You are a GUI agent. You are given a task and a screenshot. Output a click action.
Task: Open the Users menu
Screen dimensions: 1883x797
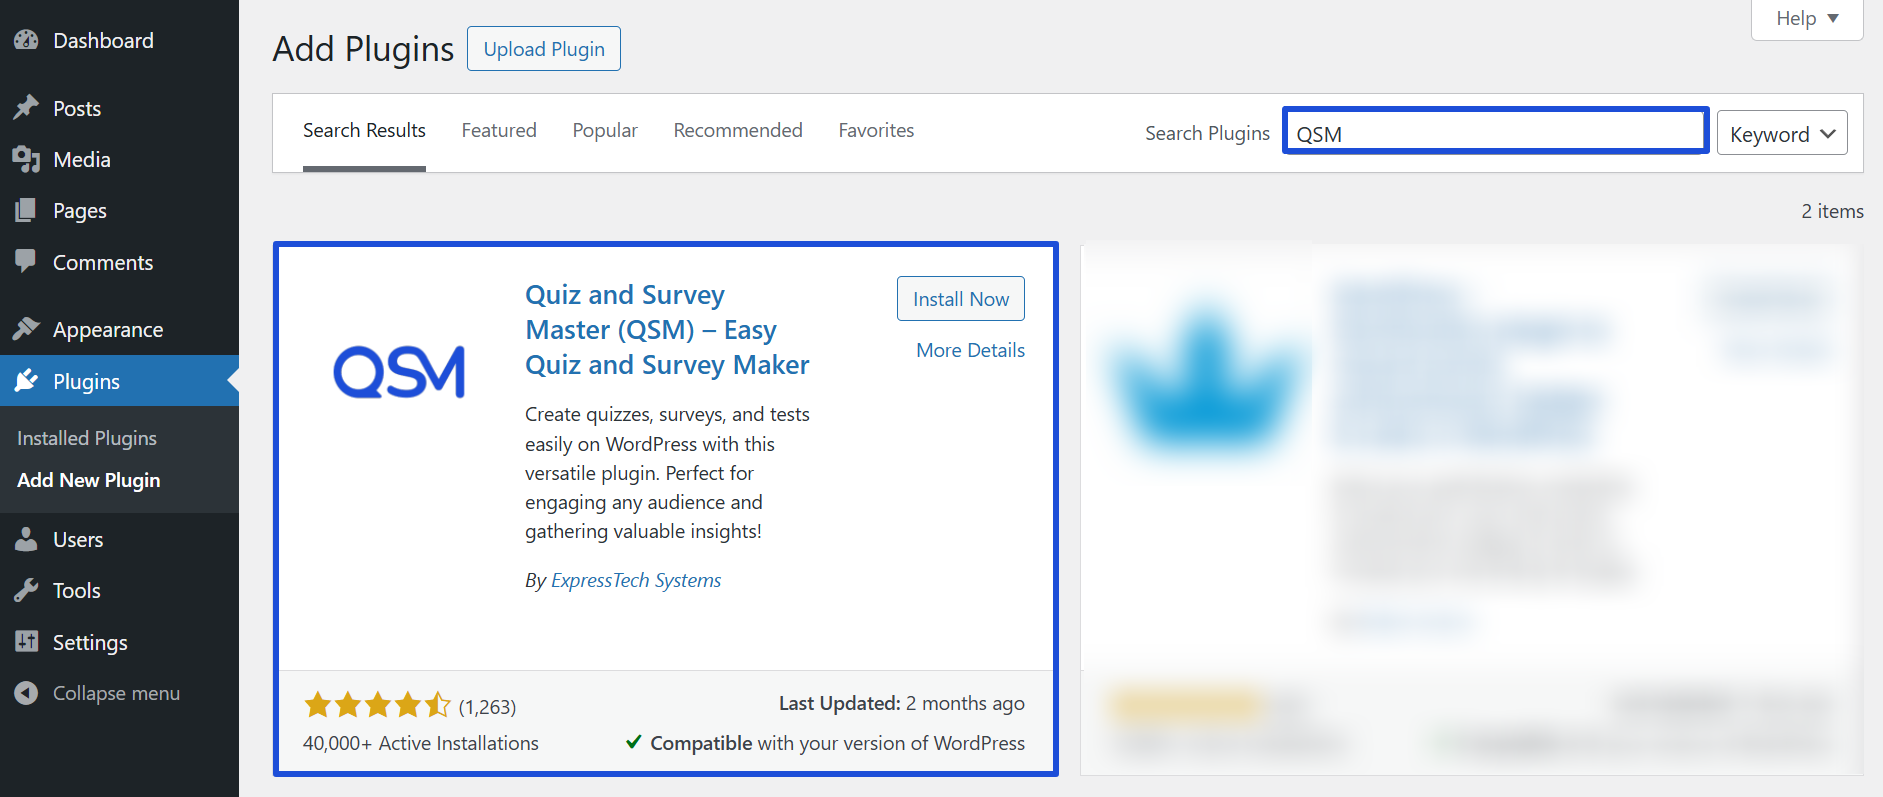click(119, 539)
